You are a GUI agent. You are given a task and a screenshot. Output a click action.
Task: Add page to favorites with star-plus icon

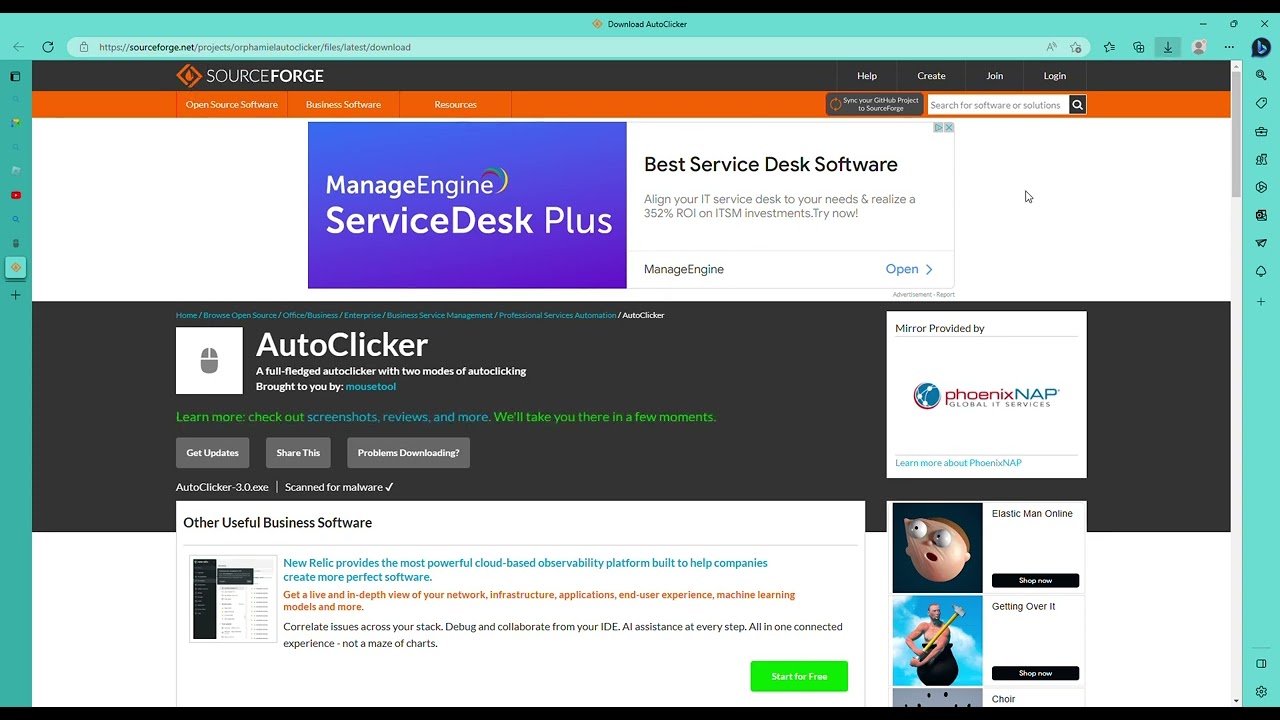point(1076,47)
